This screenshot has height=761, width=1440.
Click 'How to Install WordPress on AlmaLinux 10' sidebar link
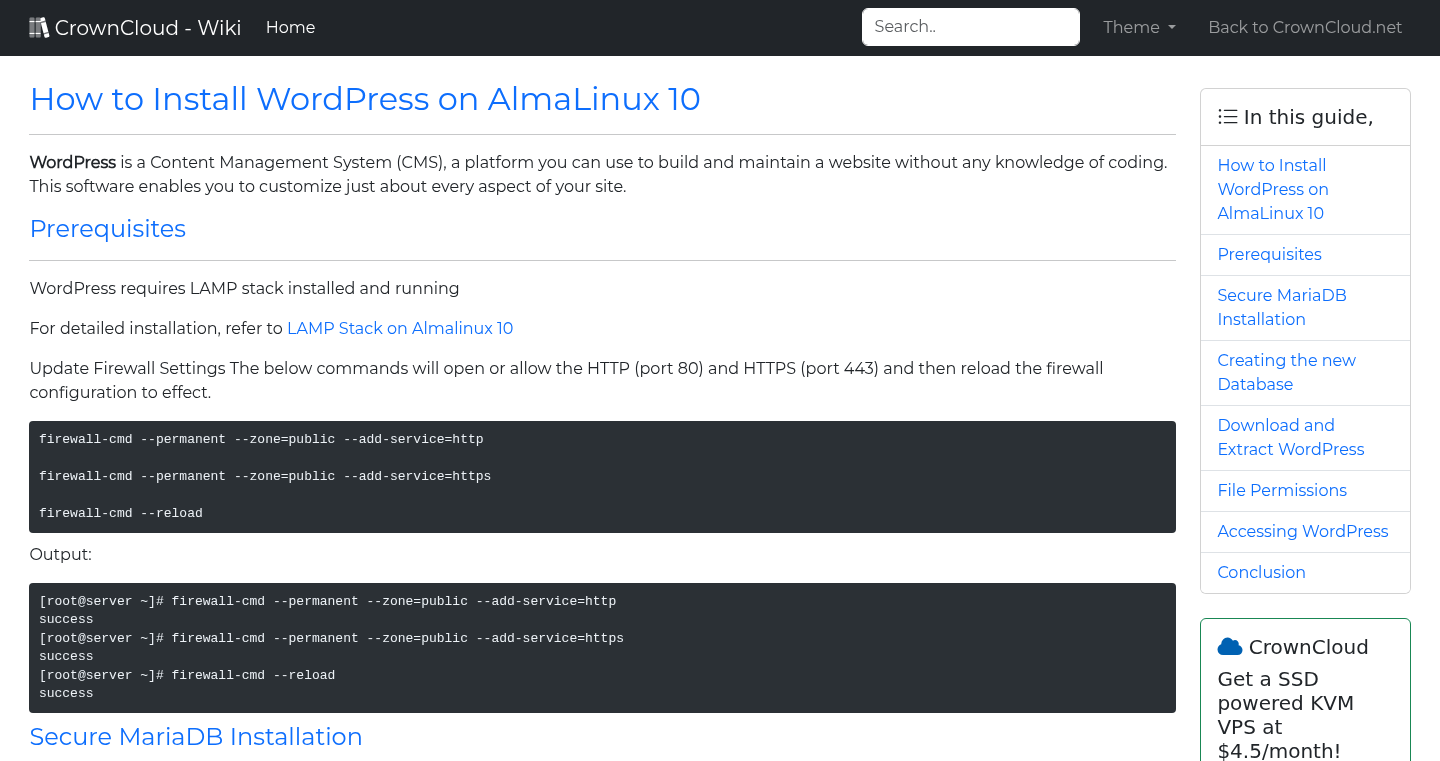[1273, 189]
